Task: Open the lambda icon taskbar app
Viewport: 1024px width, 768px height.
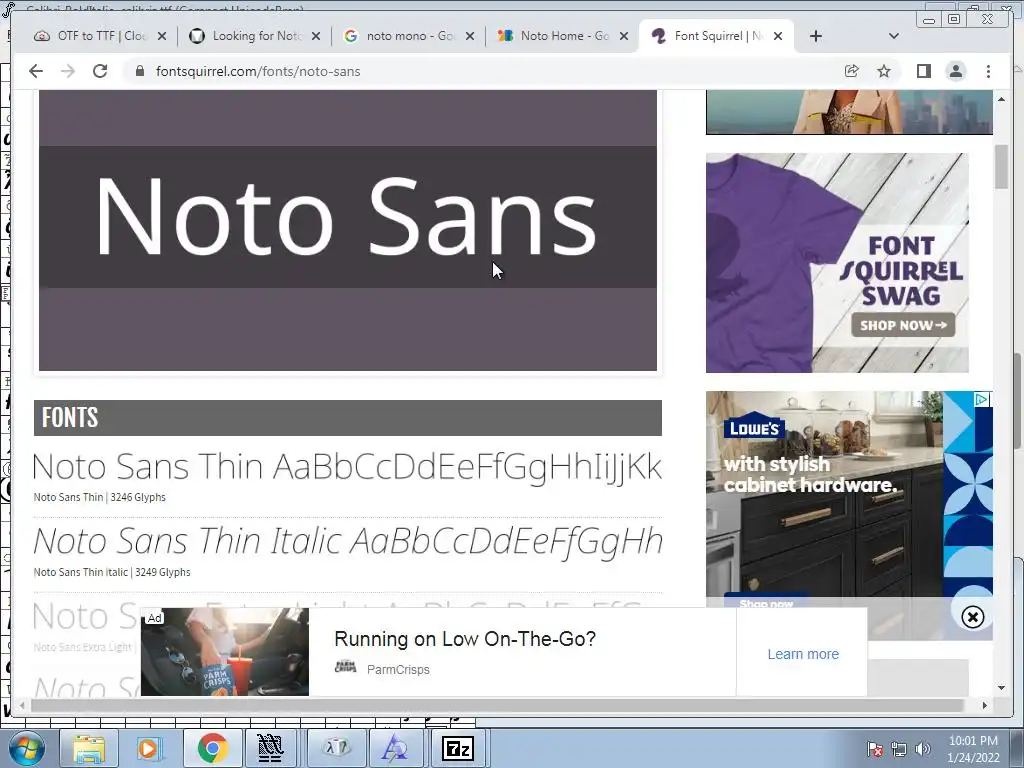Action: [337, 748]
